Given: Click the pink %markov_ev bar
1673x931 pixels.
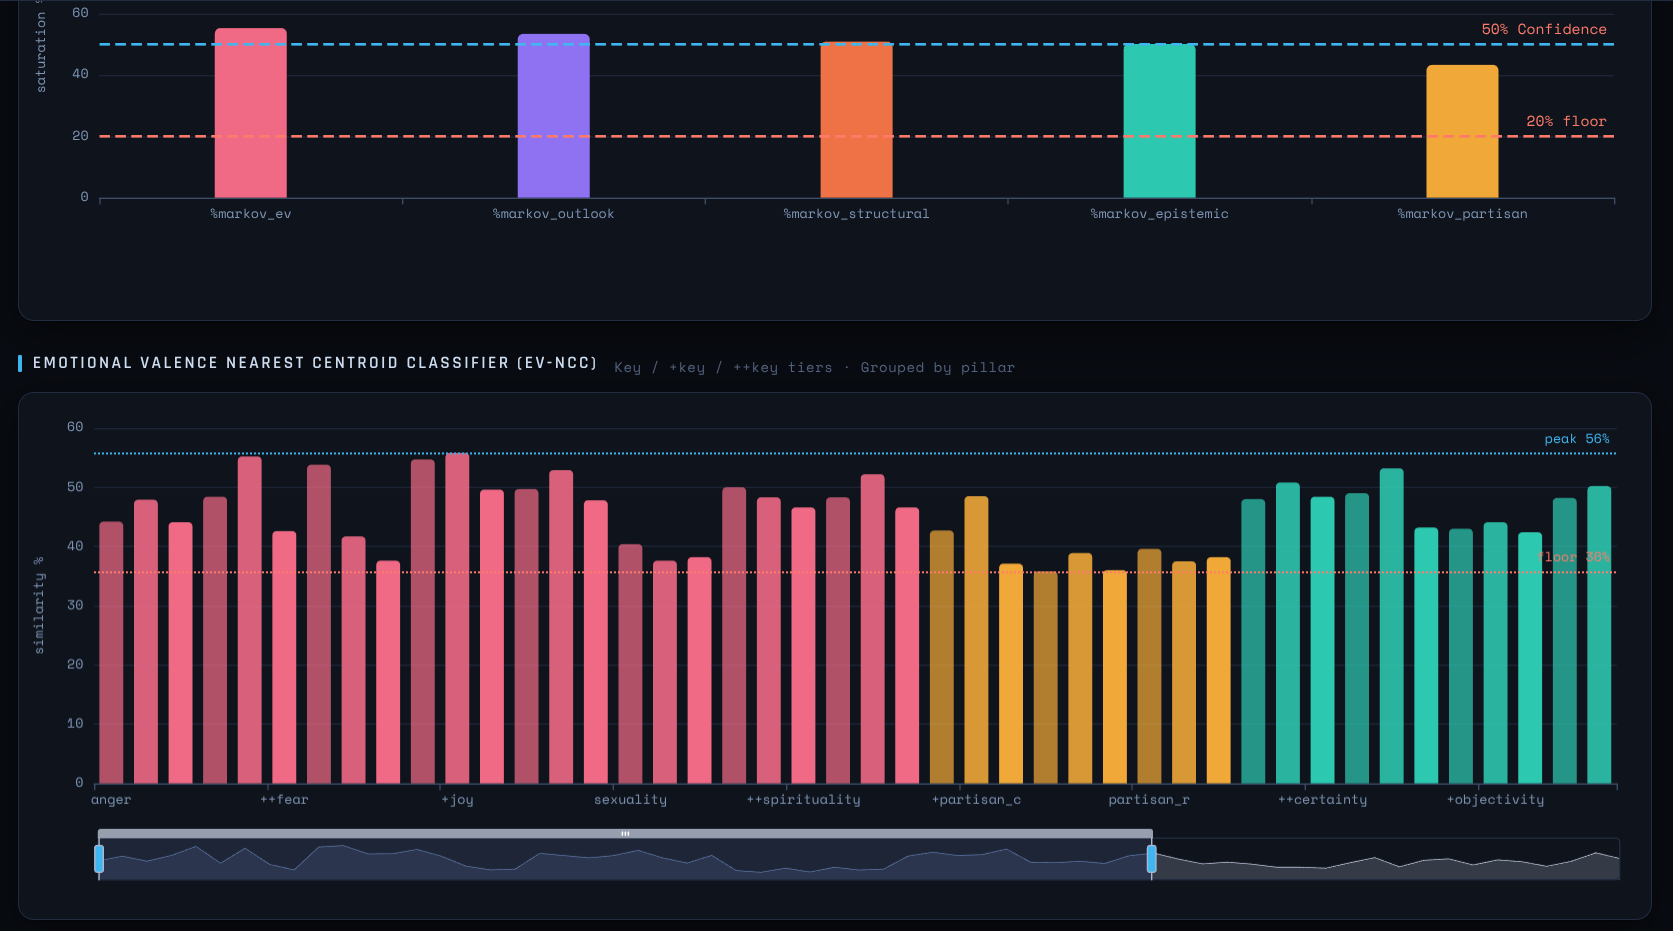Looking at the screenshot, I should pos(250,113).
